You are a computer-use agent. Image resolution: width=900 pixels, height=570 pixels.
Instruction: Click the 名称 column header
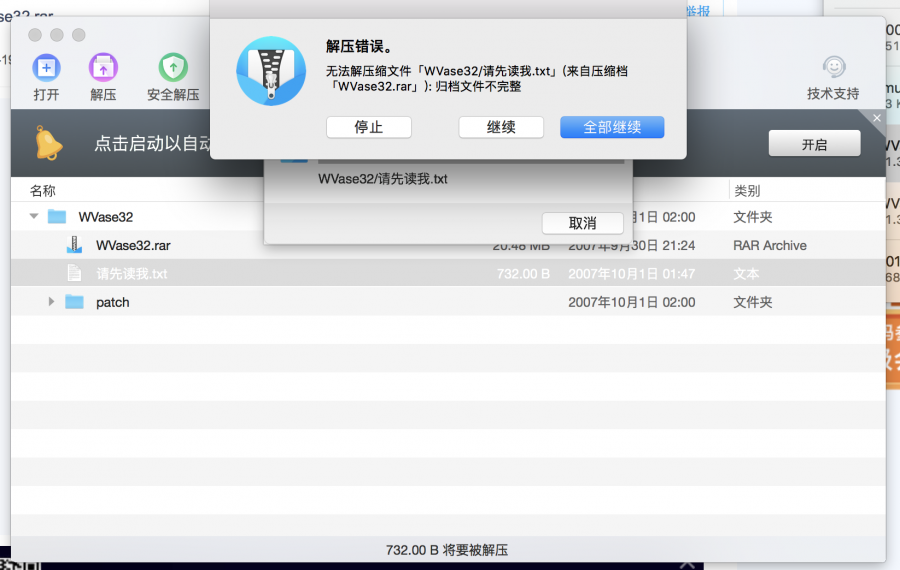point(43,191)
